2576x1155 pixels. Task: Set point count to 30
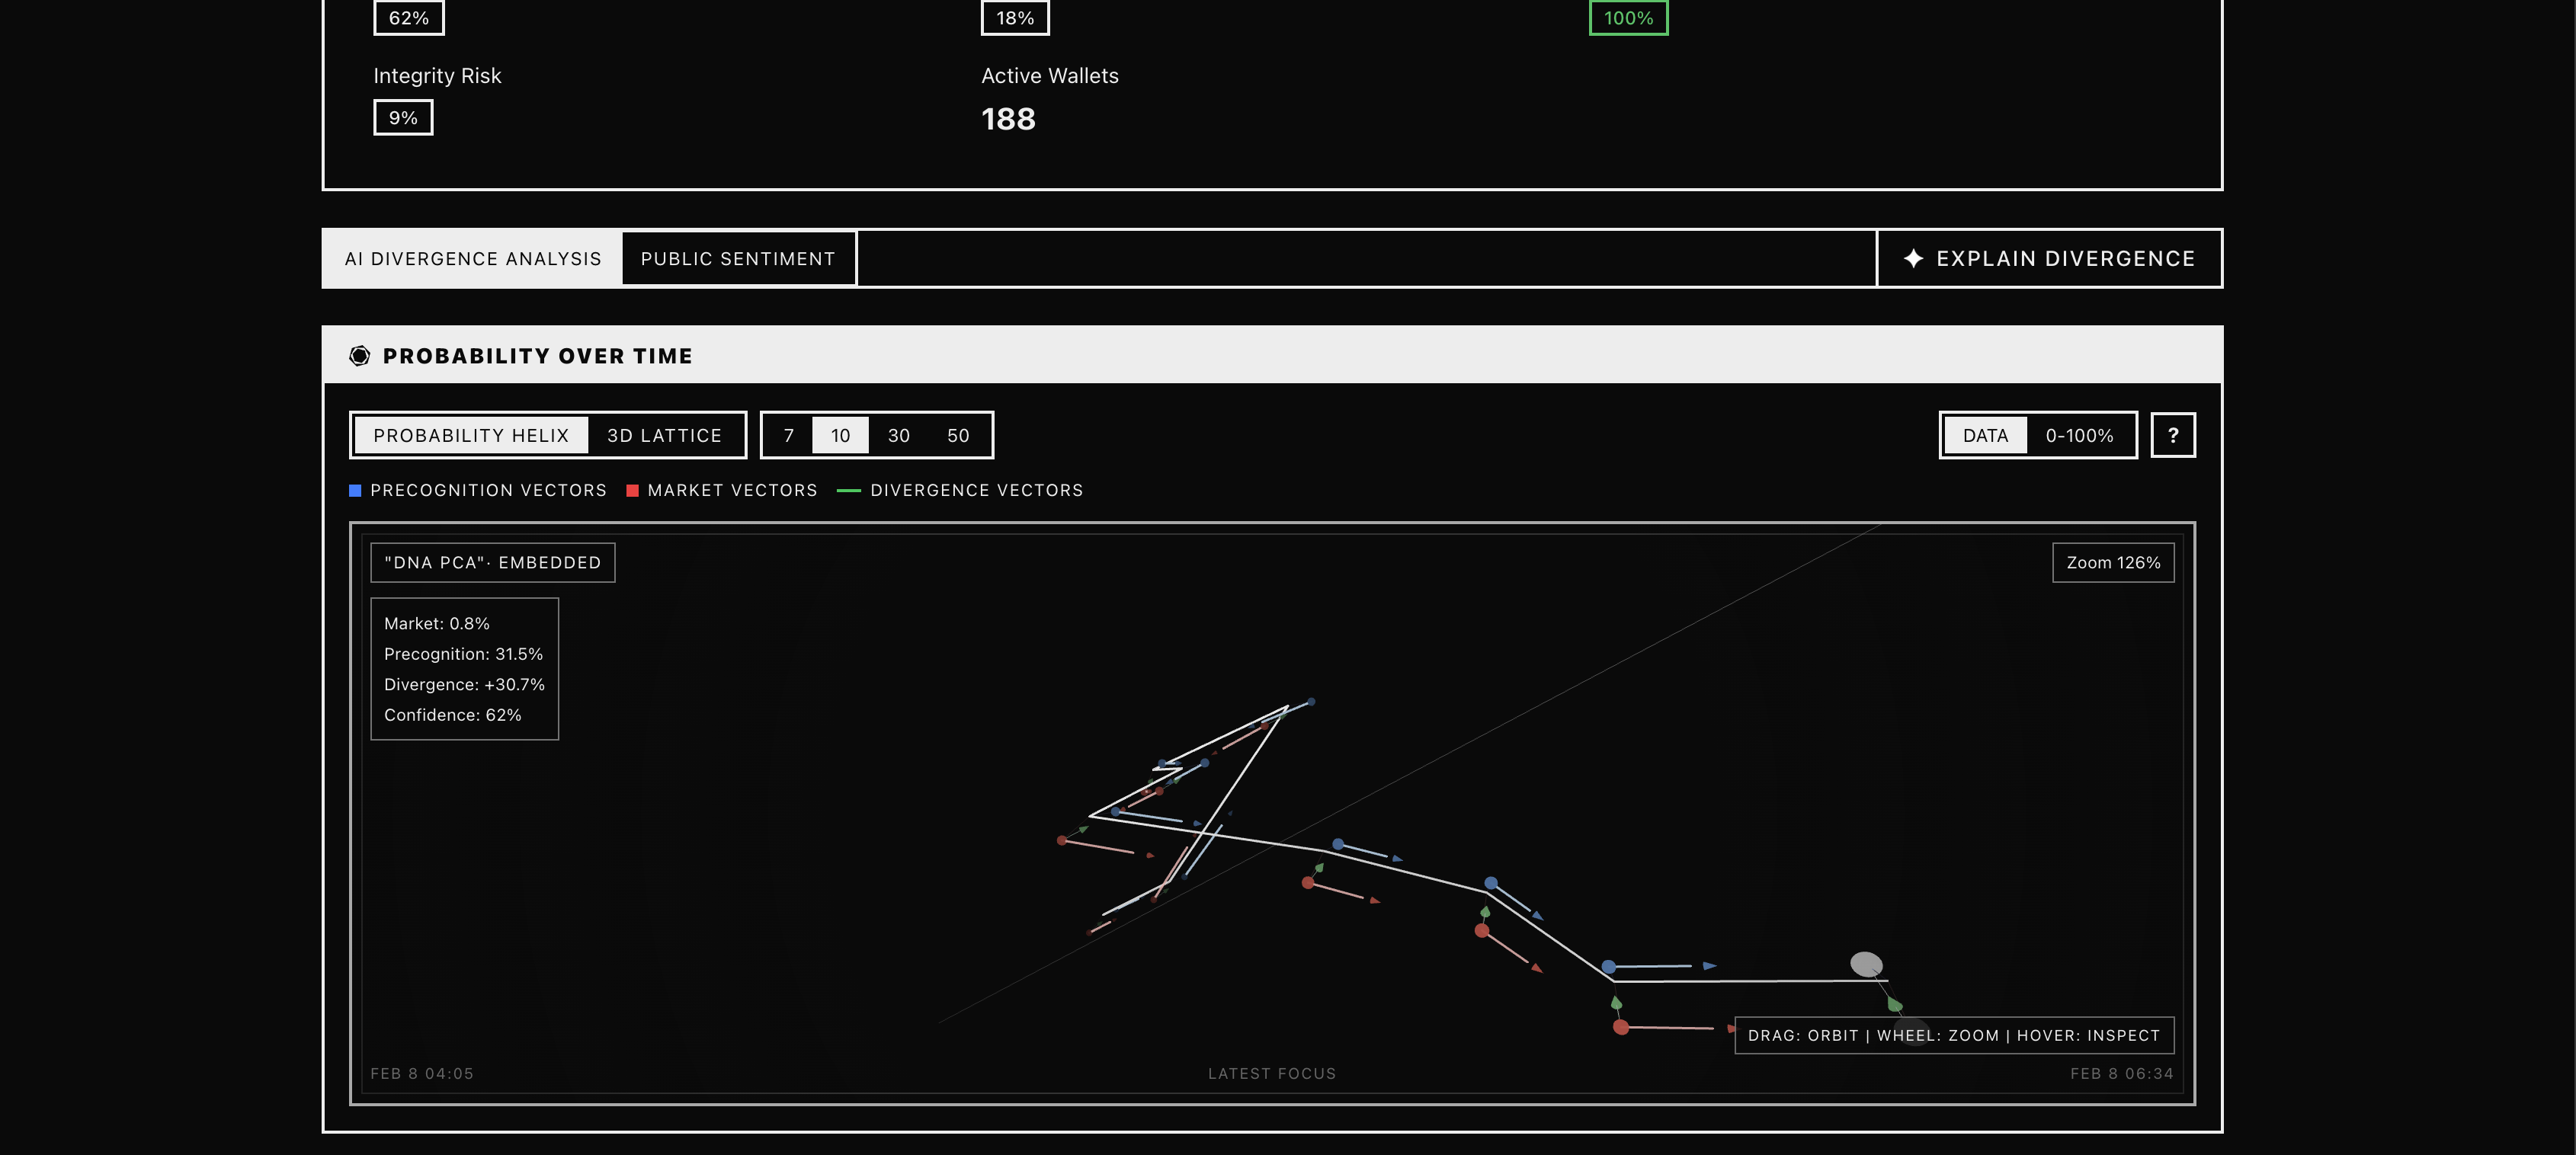[x=898, y=435]
